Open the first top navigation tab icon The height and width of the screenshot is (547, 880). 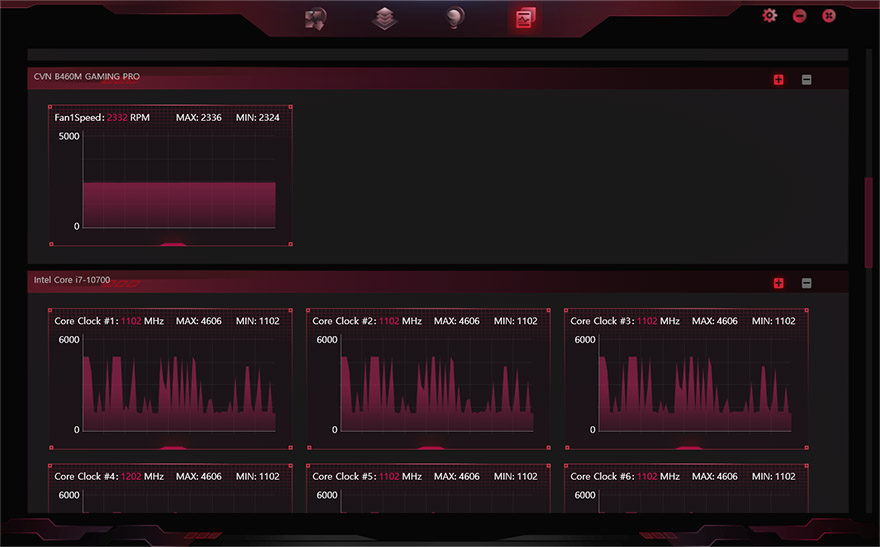(x=315, y=19)
